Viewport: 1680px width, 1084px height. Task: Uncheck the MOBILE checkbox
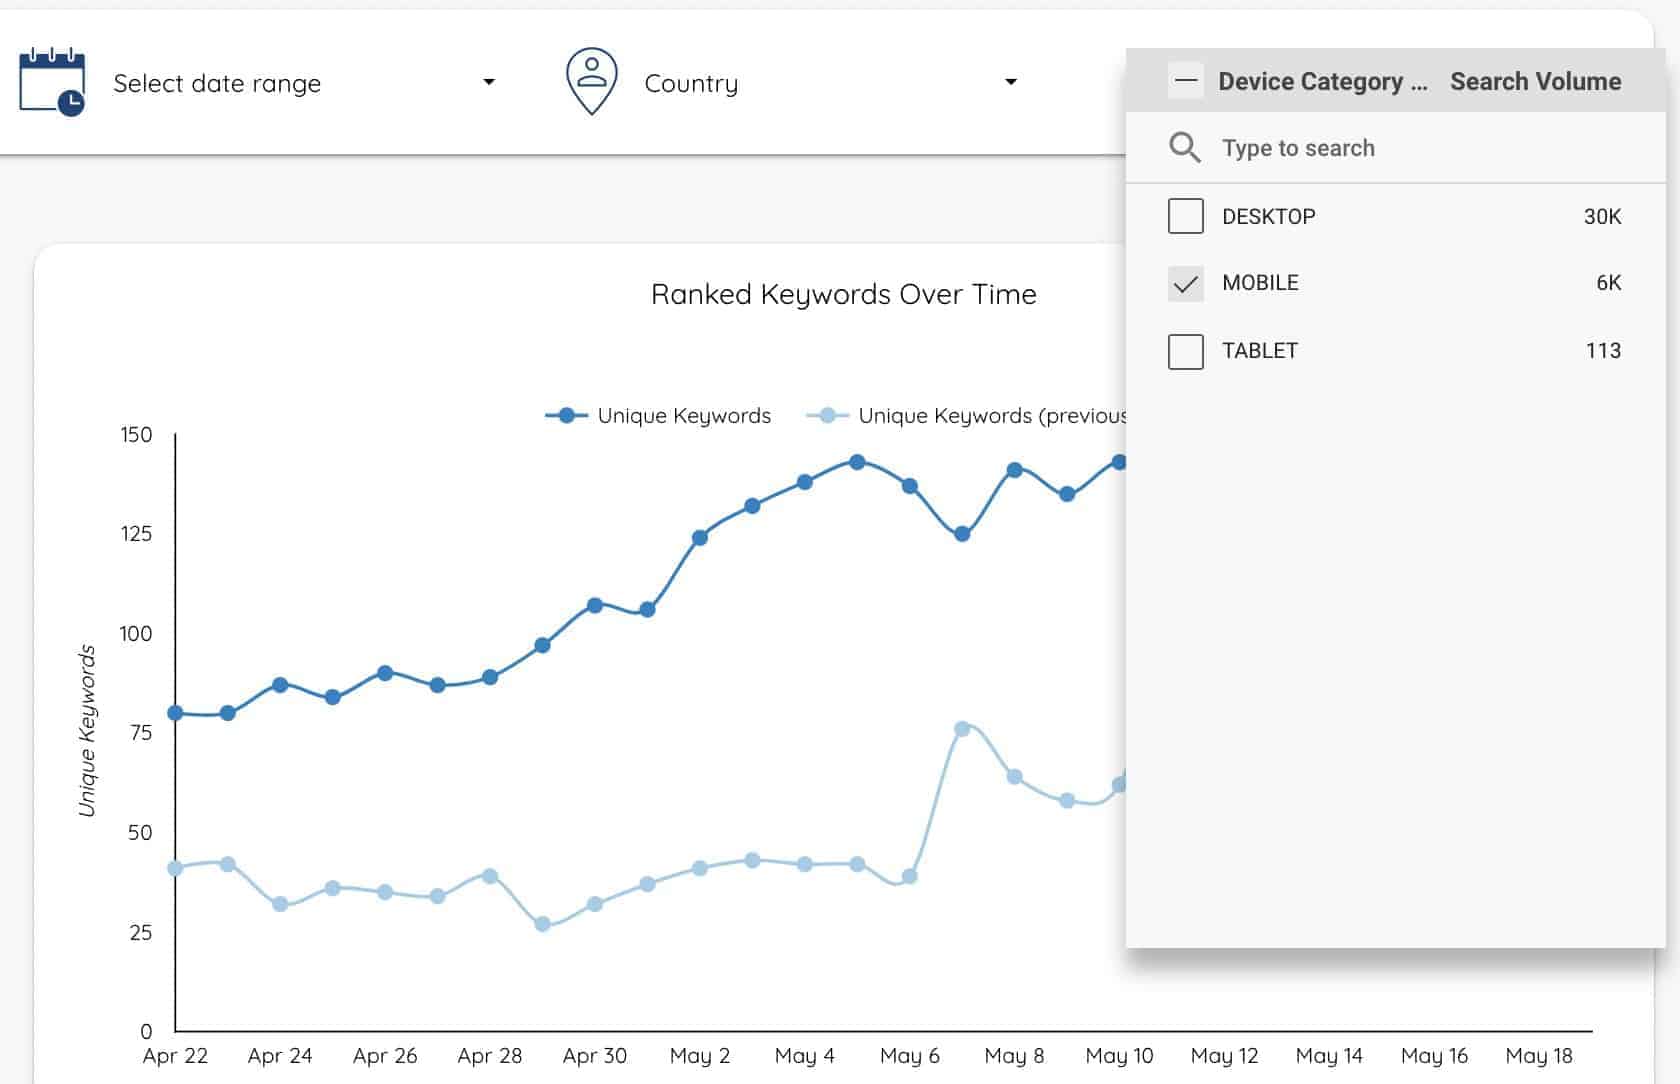click(1185, 284)
